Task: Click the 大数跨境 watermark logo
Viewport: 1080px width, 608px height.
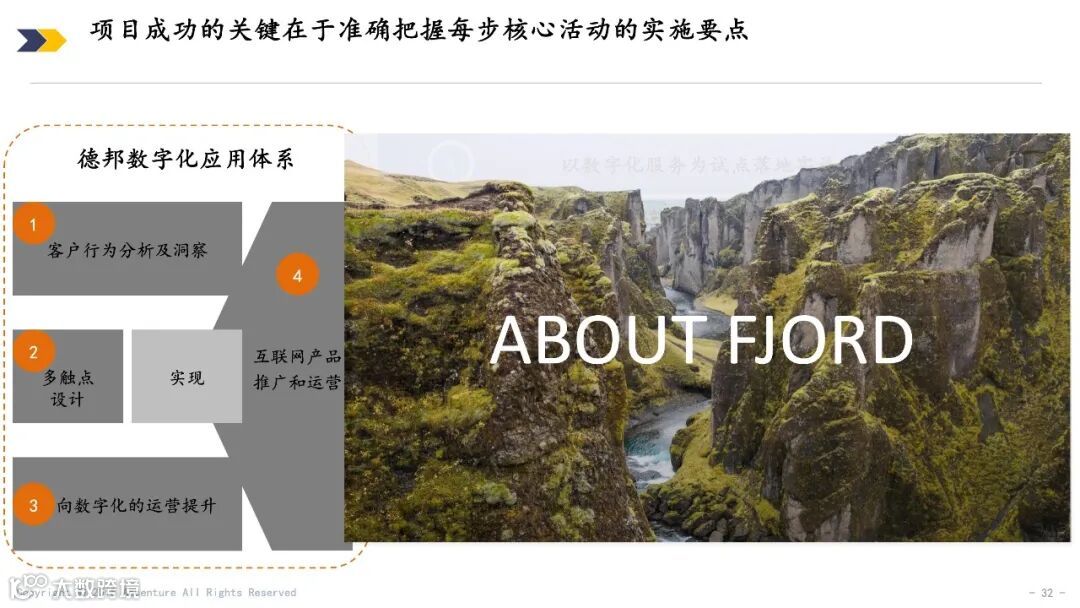Action: [74, 587]
